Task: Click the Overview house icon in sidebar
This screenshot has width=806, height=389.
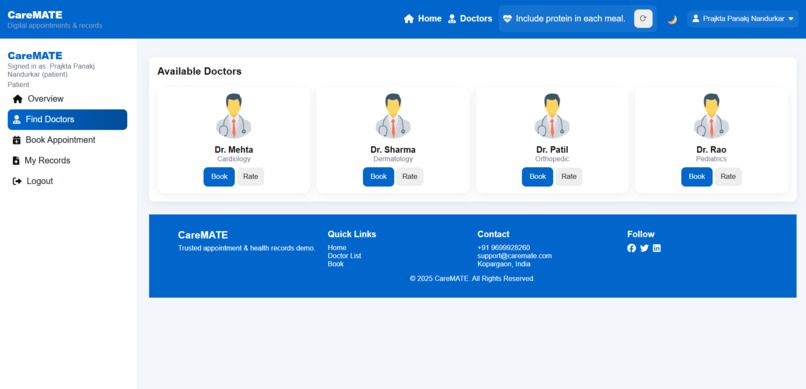Action: coord(17,99)
